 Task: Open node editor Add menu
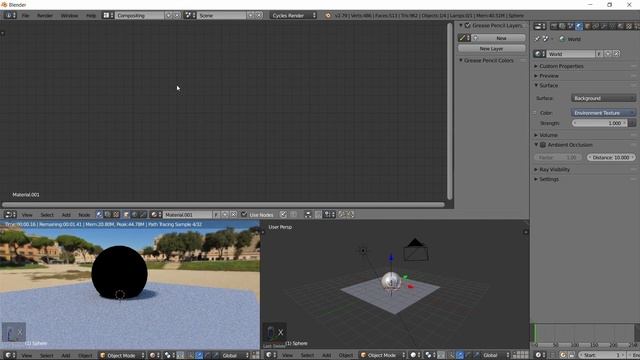click(x=66, y=215)
